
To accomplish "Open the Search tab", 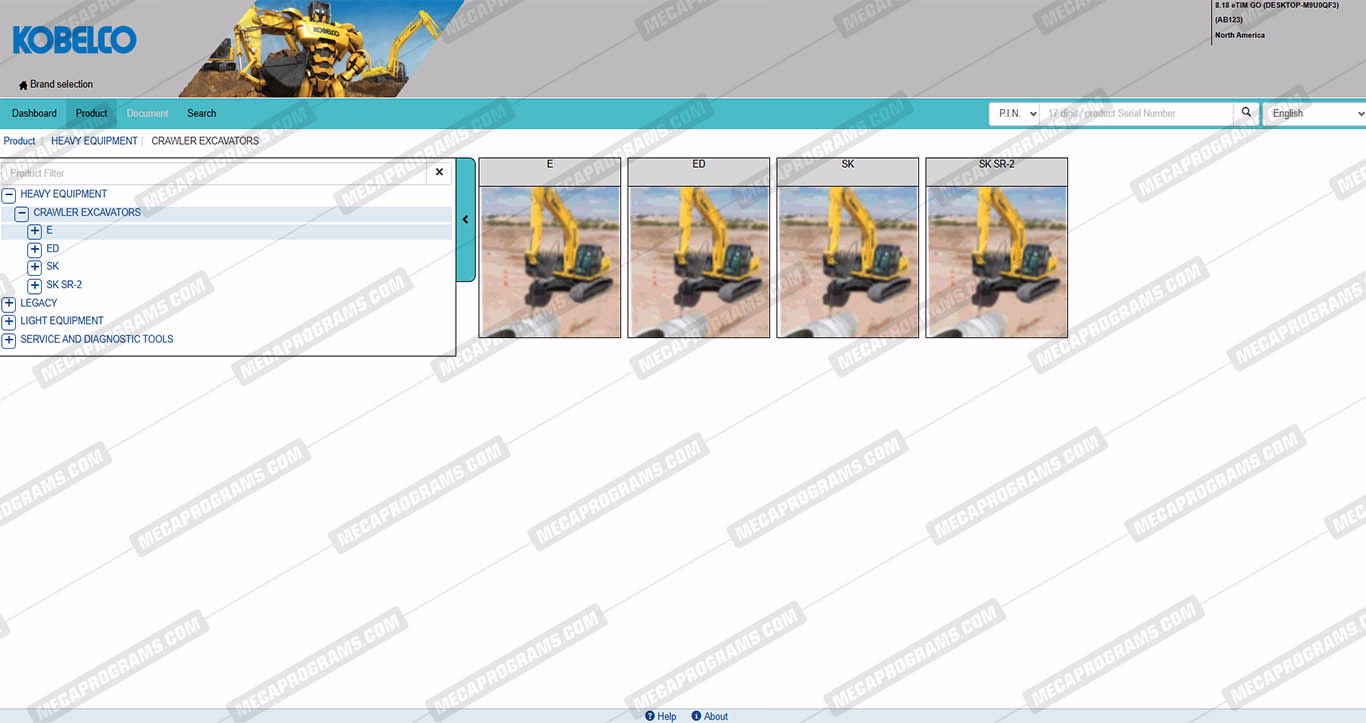I will [x=201, y=114].
